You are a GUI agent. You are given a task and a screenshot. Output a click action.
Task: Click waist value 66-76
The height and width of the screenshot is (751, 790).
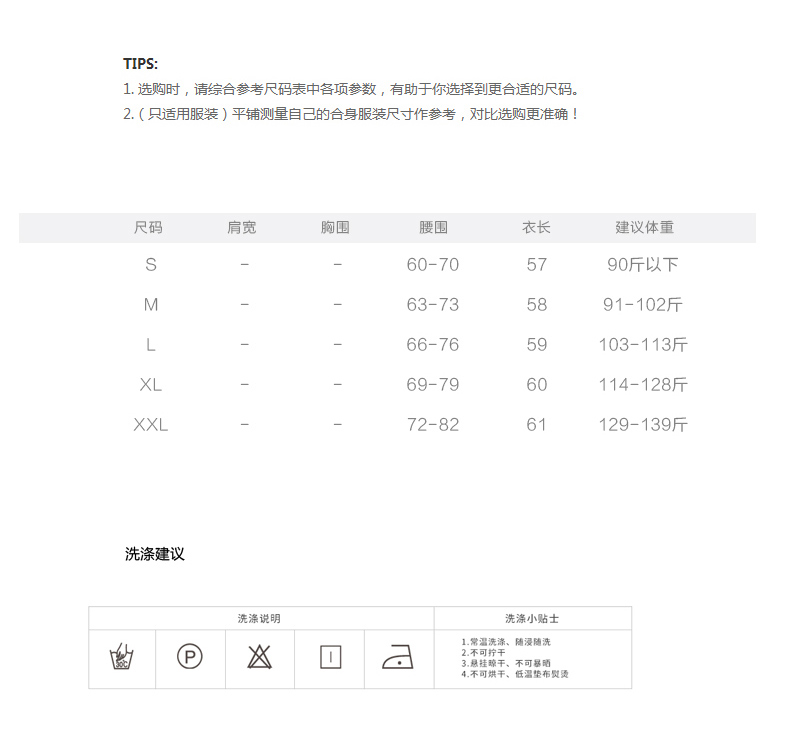point(433,345)
